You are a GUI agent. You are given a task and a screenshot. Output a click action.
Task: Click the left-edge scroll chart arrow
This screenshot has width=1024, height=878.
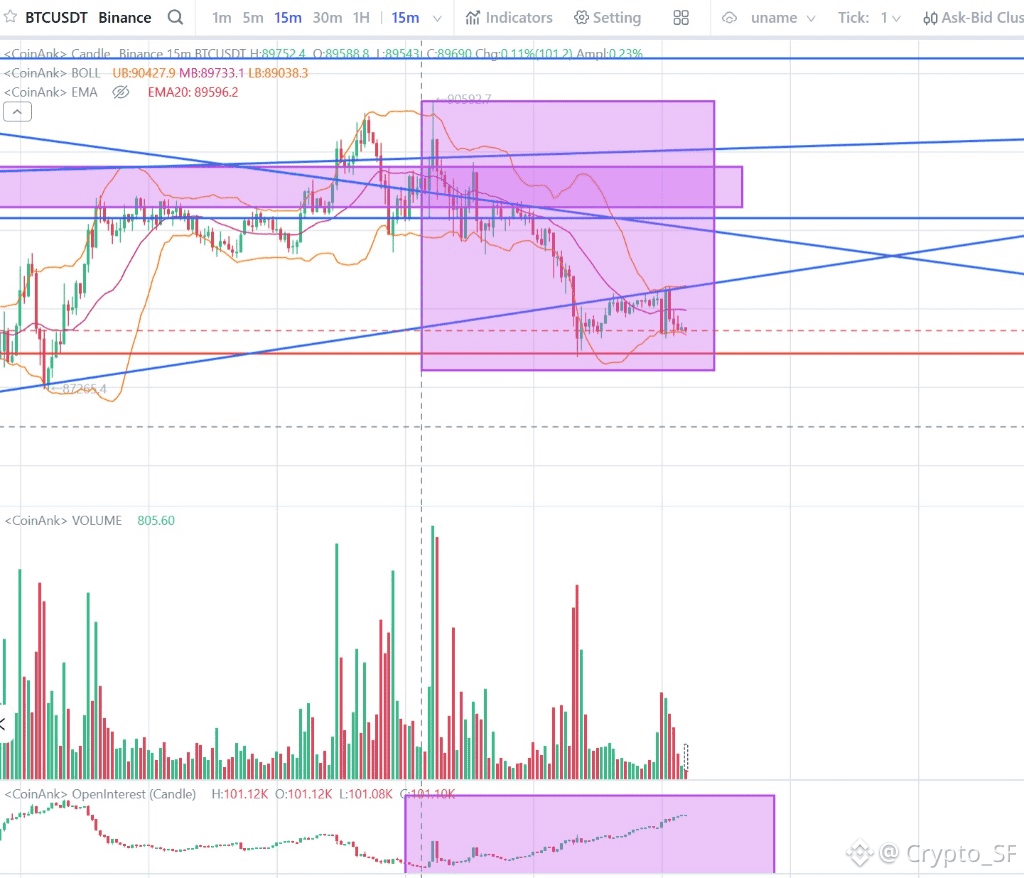pyautogui.click(x=3, y=724)
